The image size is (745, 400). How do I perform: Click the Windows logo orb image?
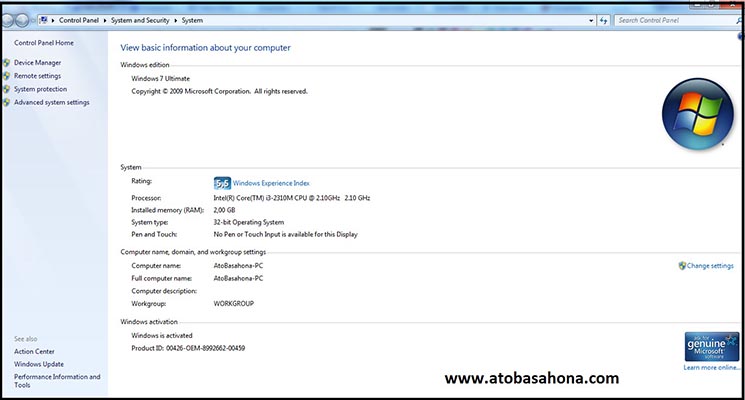(697, 114)
